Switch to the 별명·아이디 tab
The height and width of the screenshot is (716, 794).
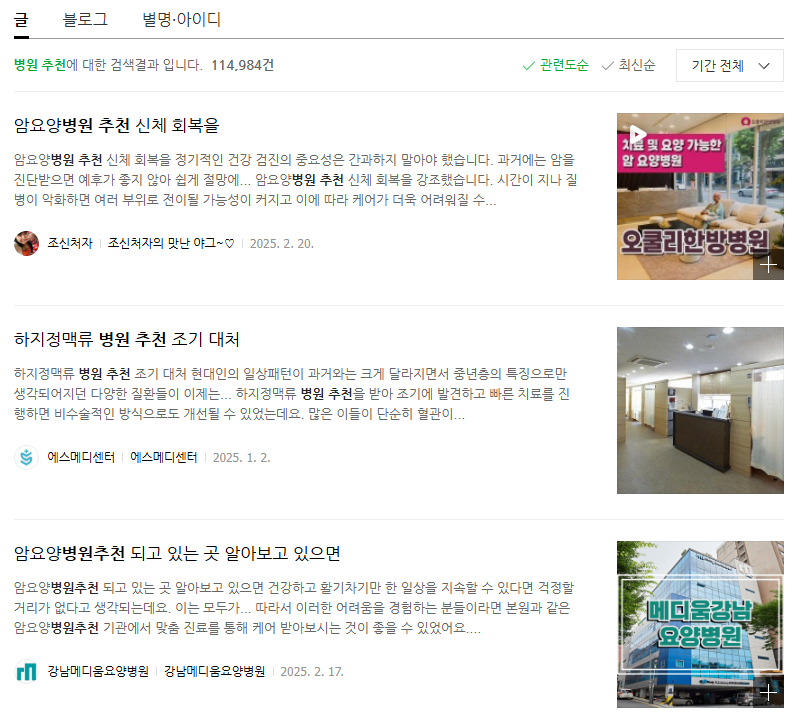[181, 19]
